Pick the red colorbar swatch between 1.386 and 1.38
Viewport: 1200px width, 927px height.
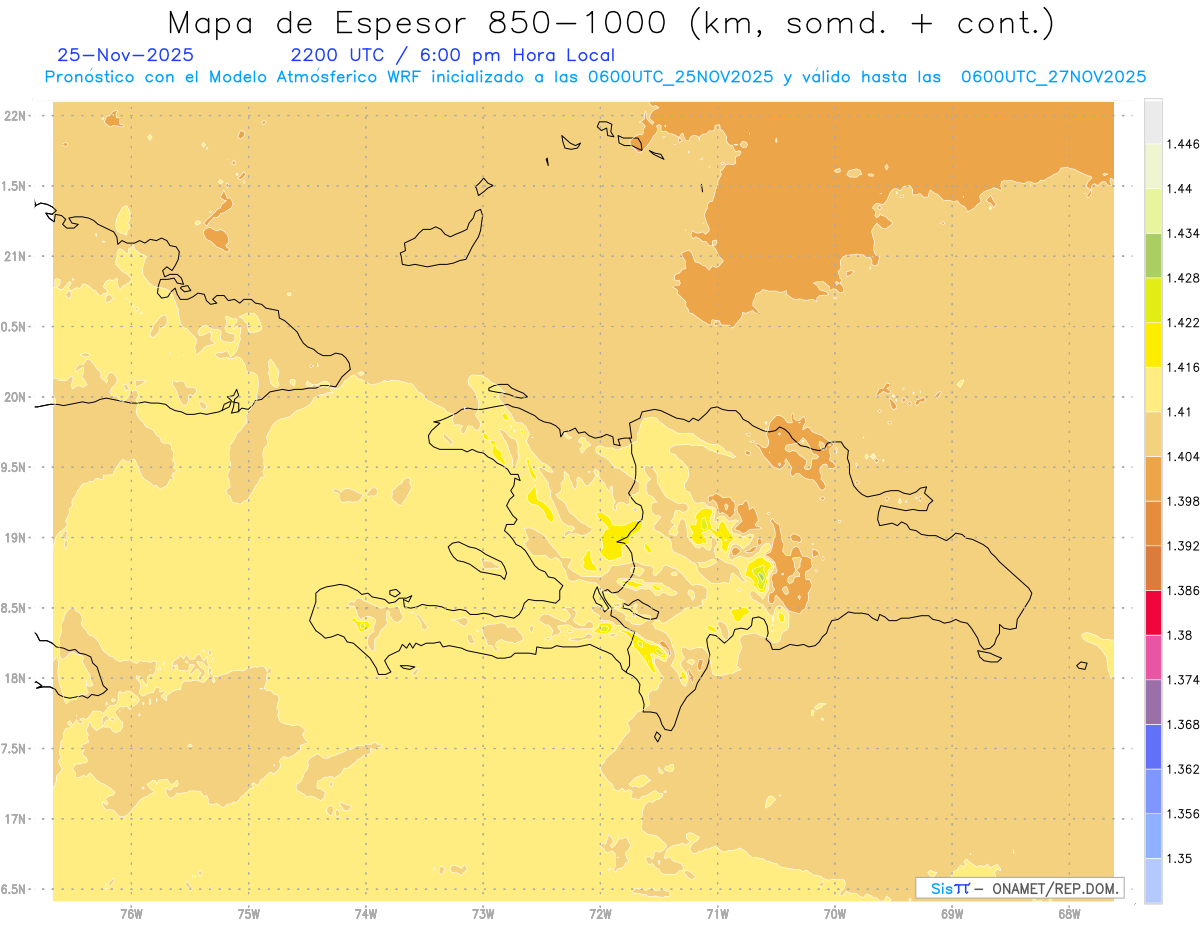(1153, 613)
